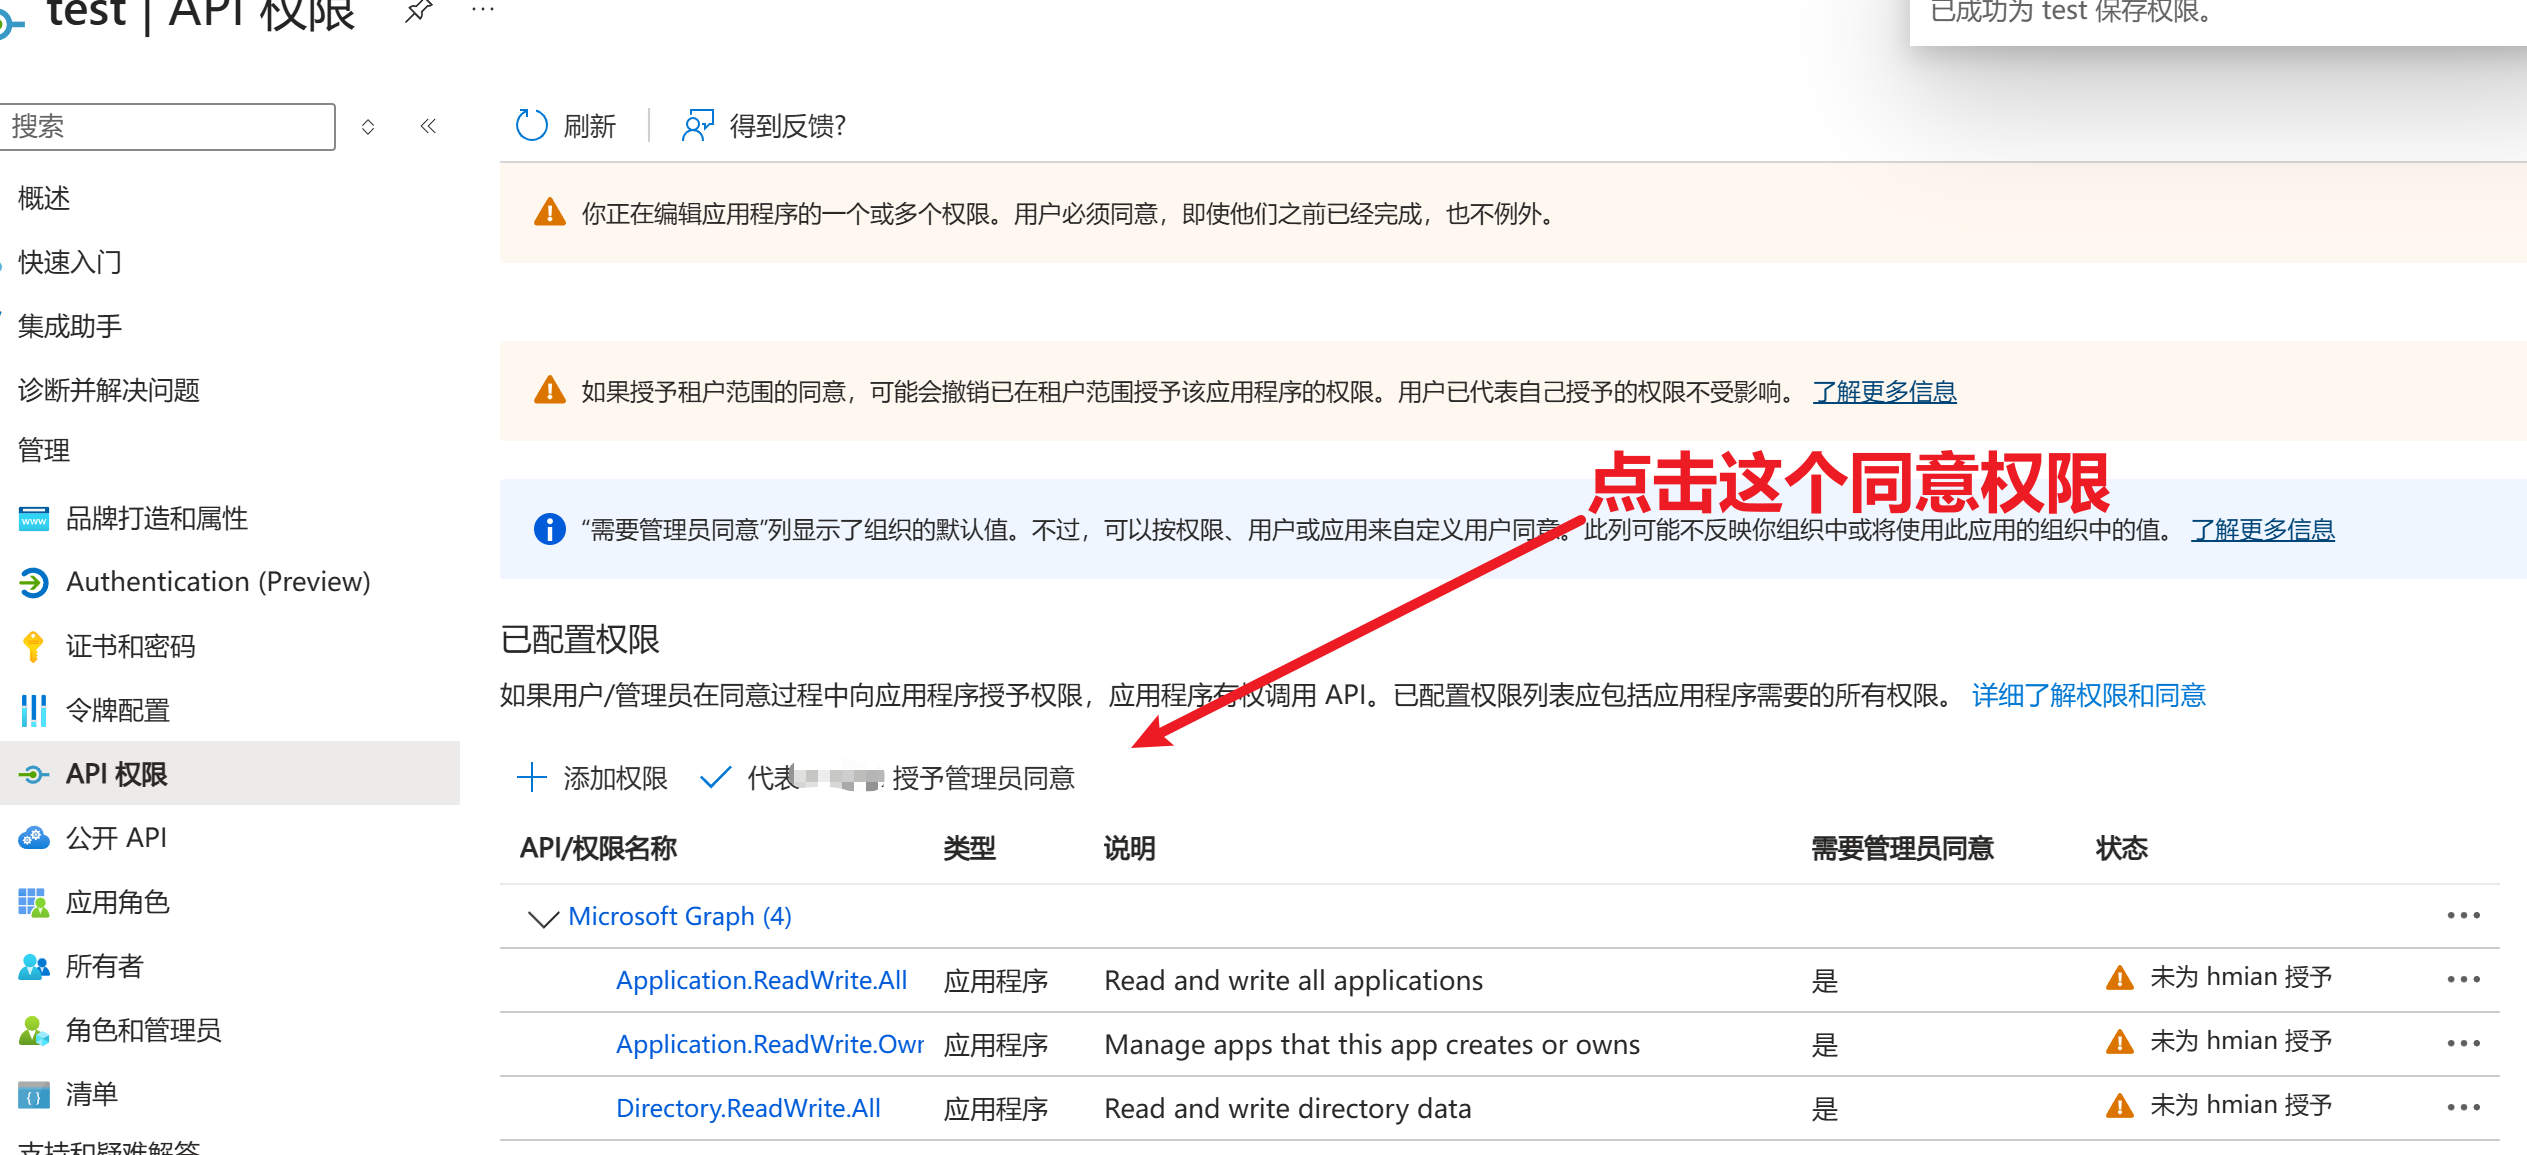Open 公开 API cloud icon item

click(x=33, y=838)
